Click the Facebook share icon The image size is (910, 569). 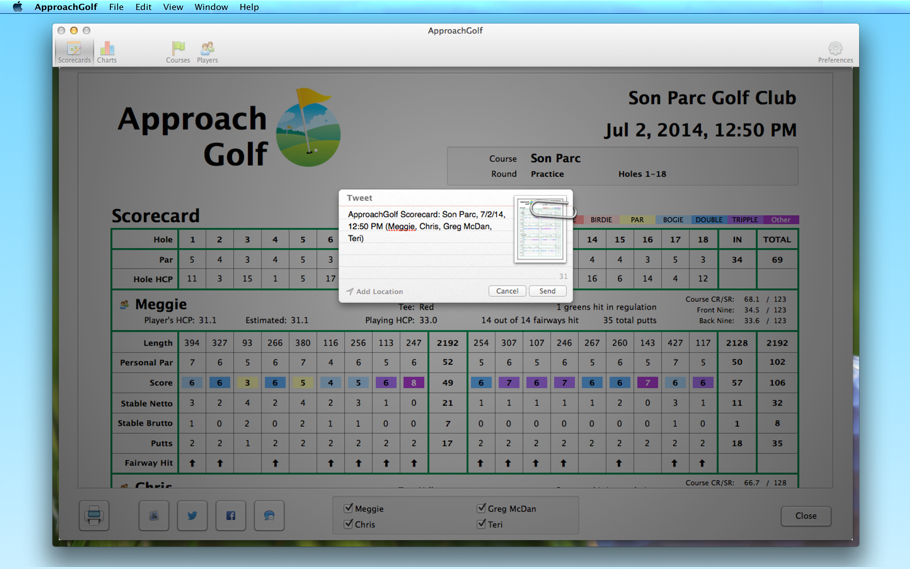click(230, 516)
